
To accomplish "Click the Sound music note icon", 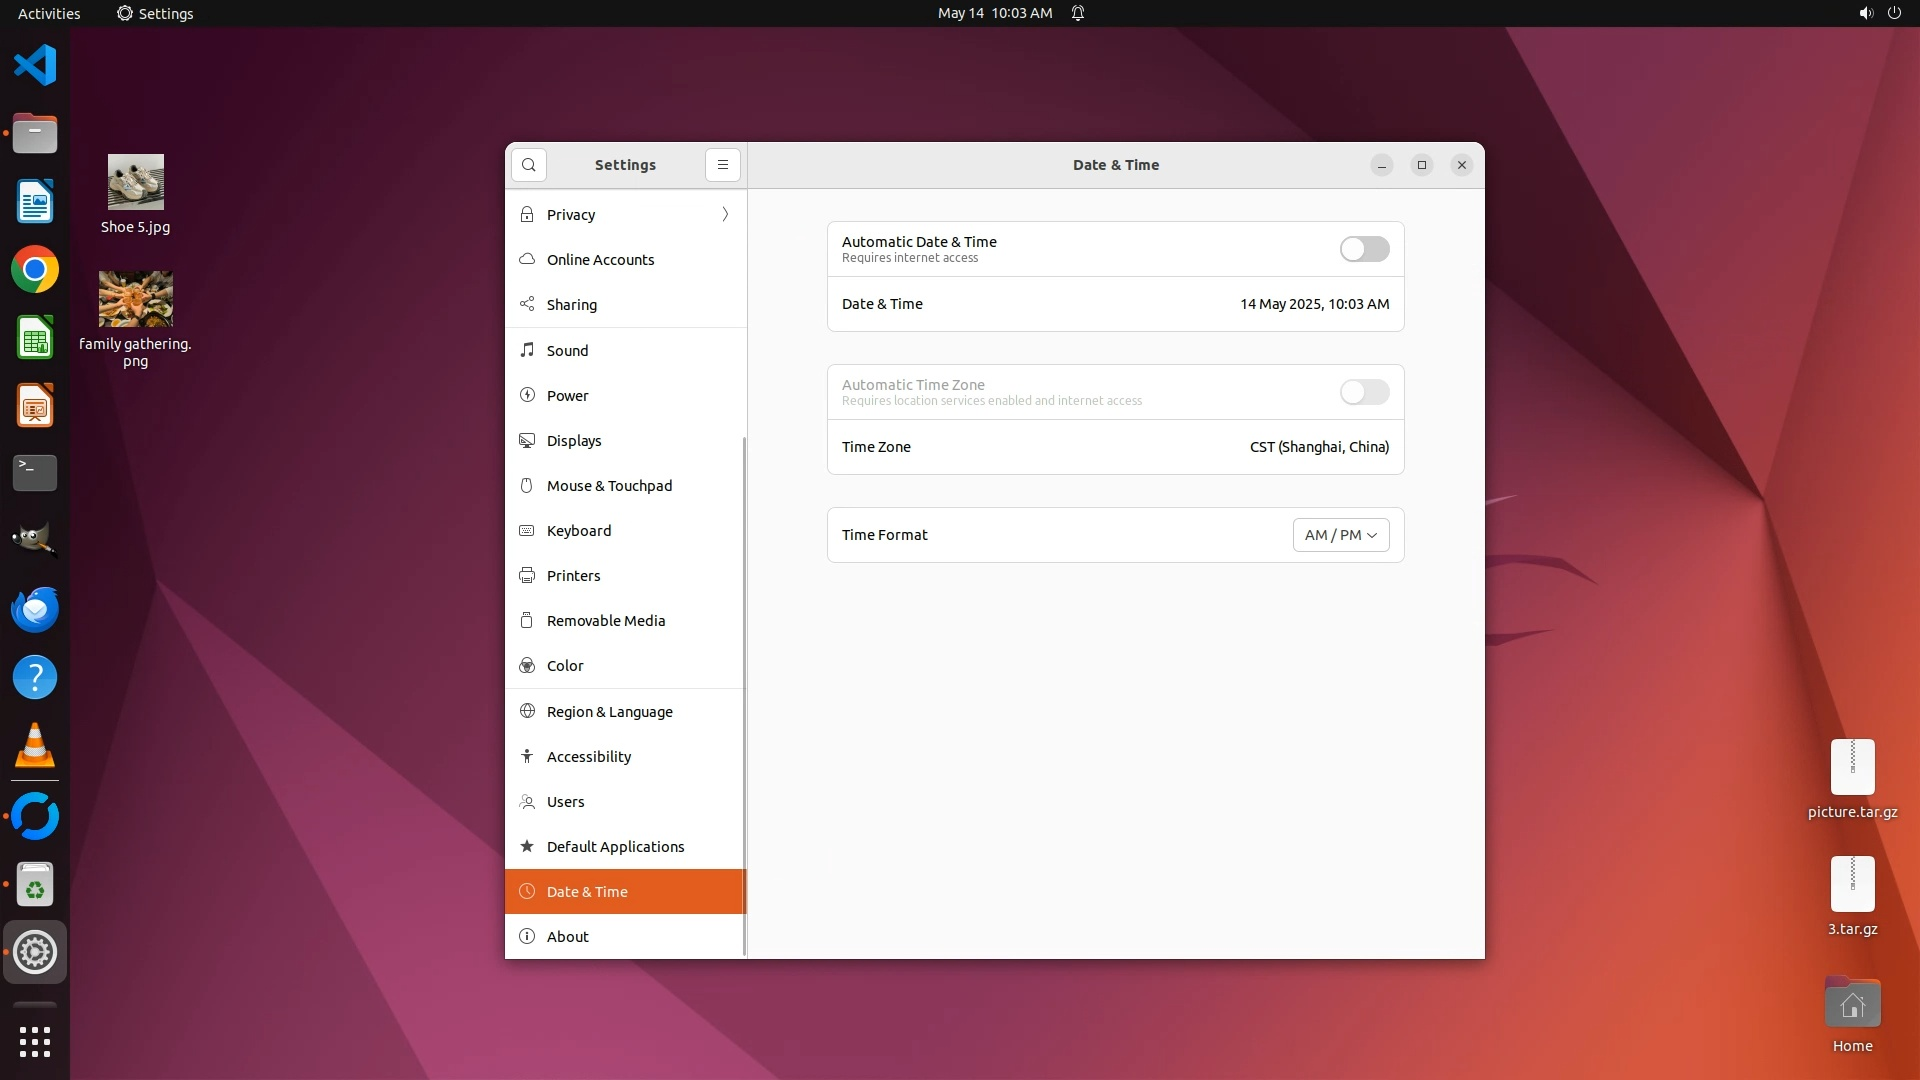I will coord(527,350).
